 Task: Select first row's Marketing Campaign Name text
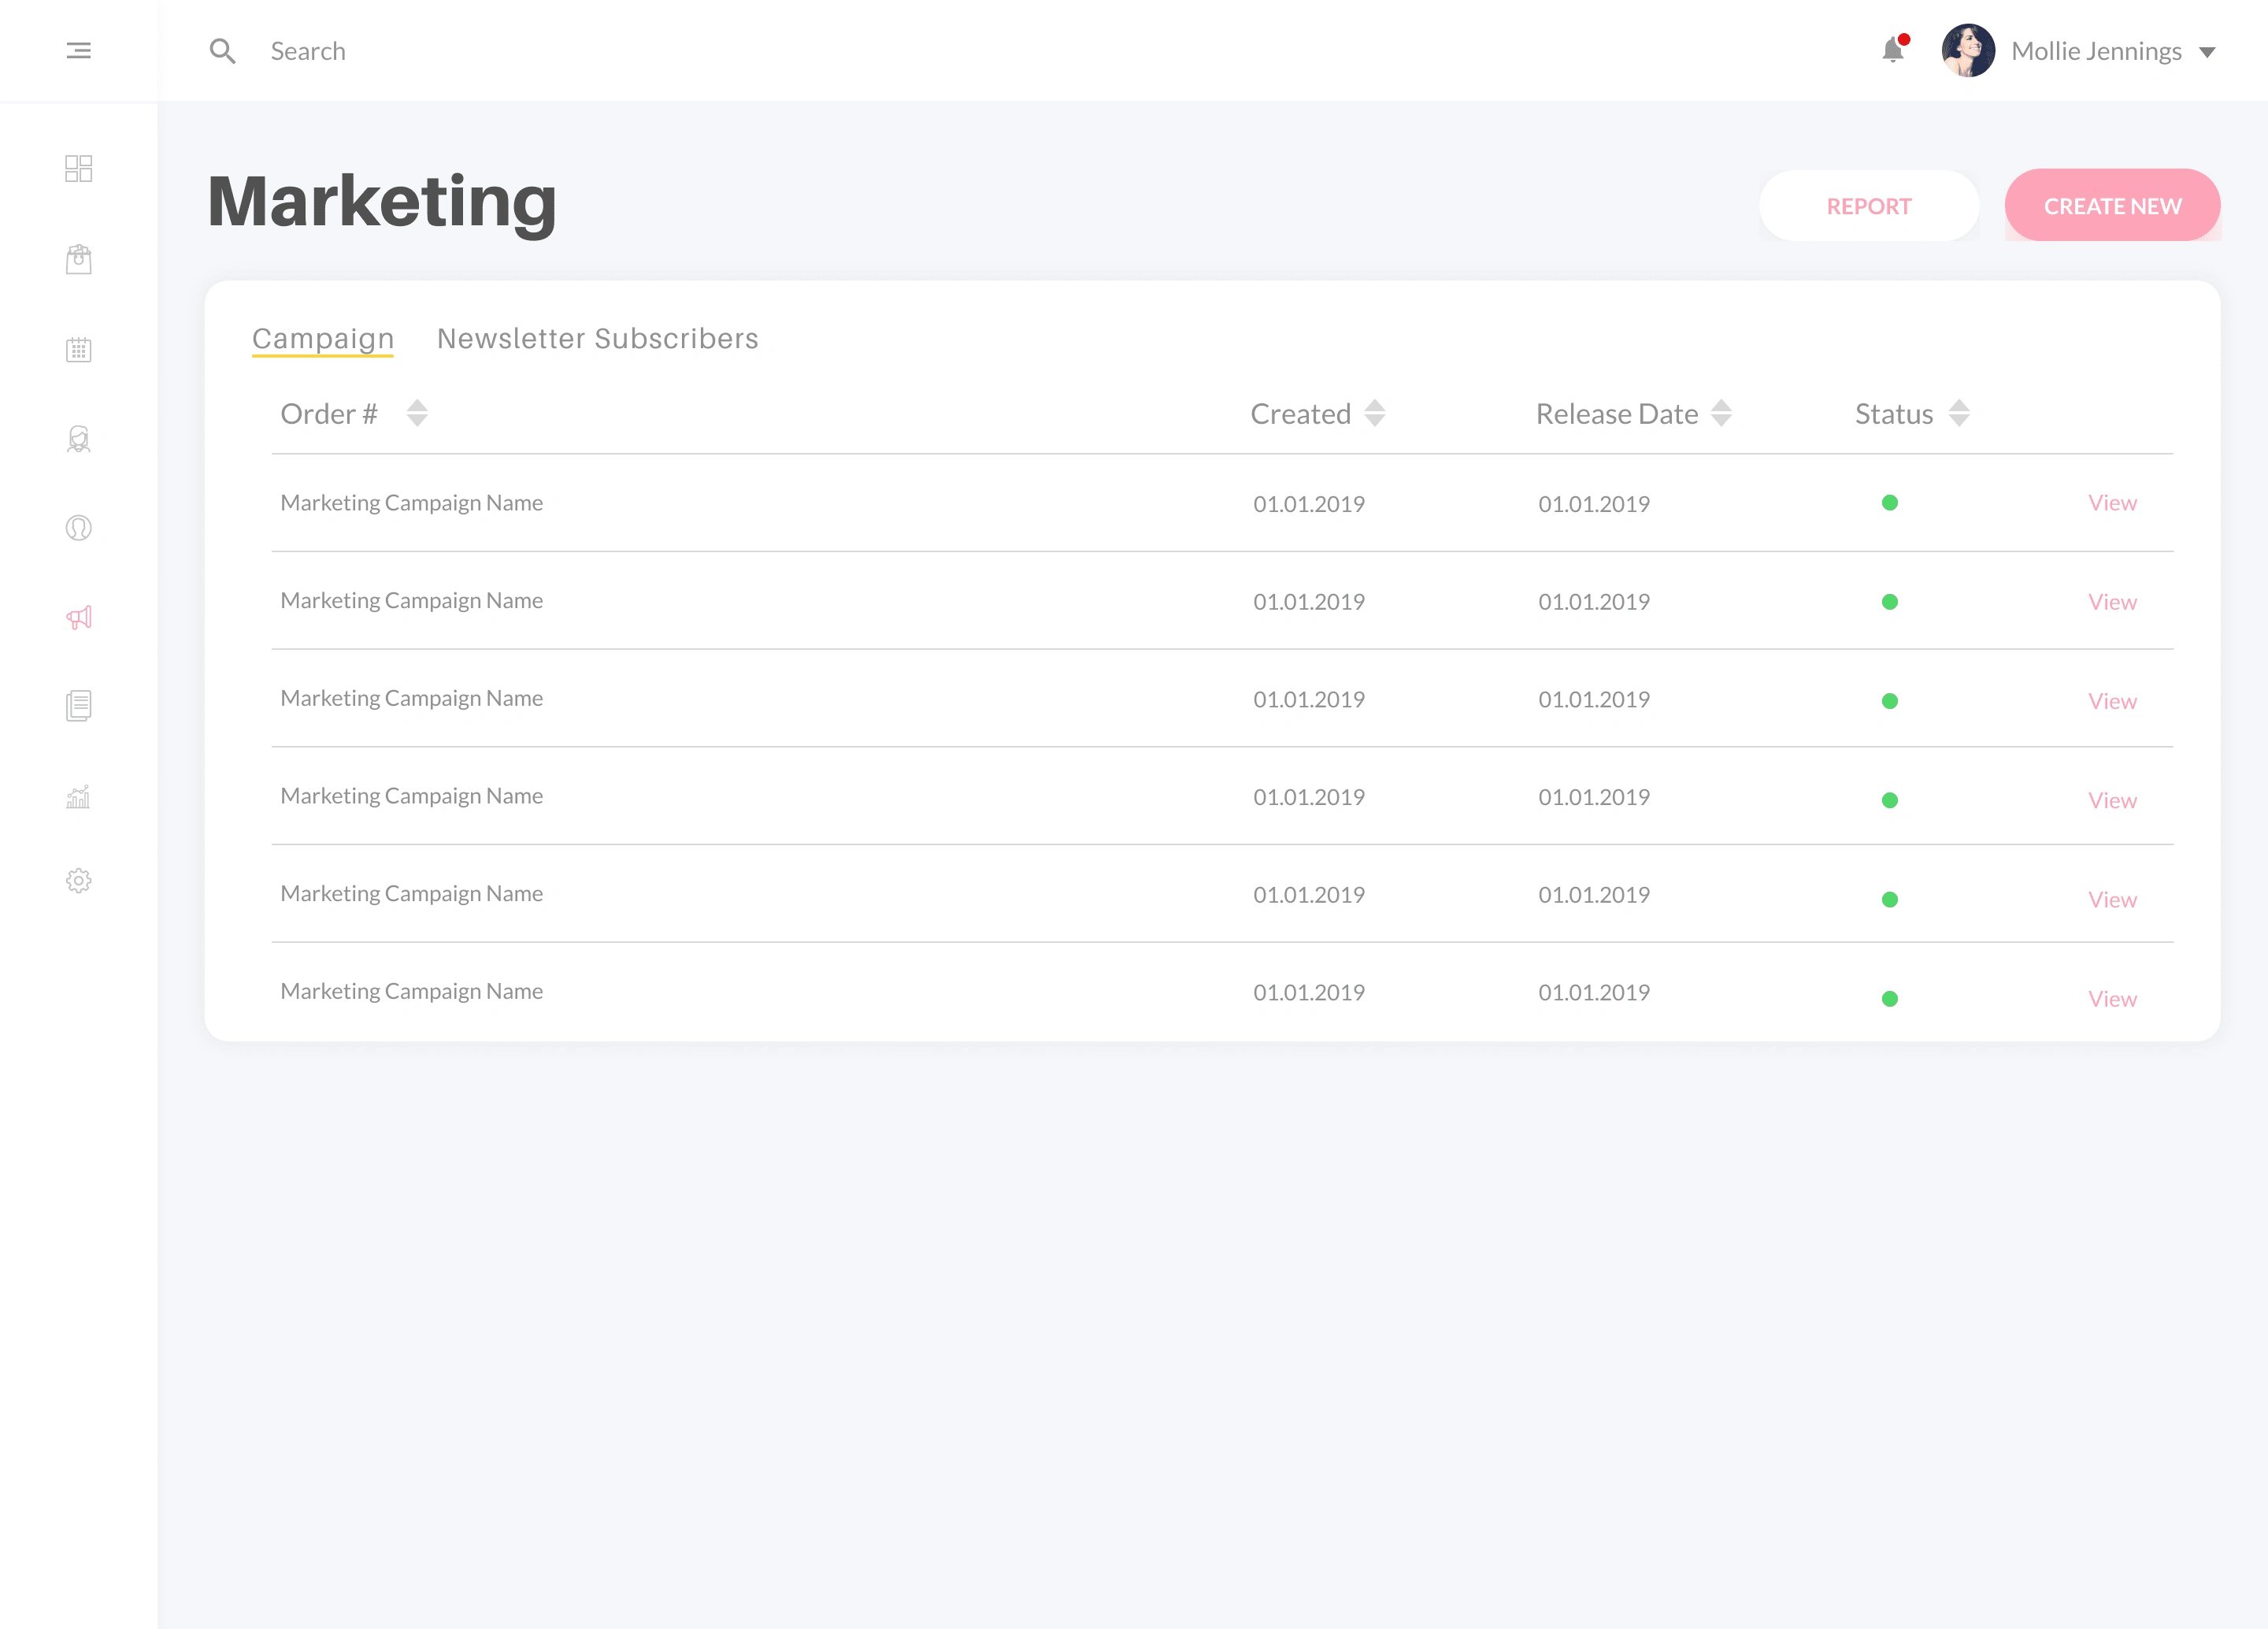(x=412, y=503)
